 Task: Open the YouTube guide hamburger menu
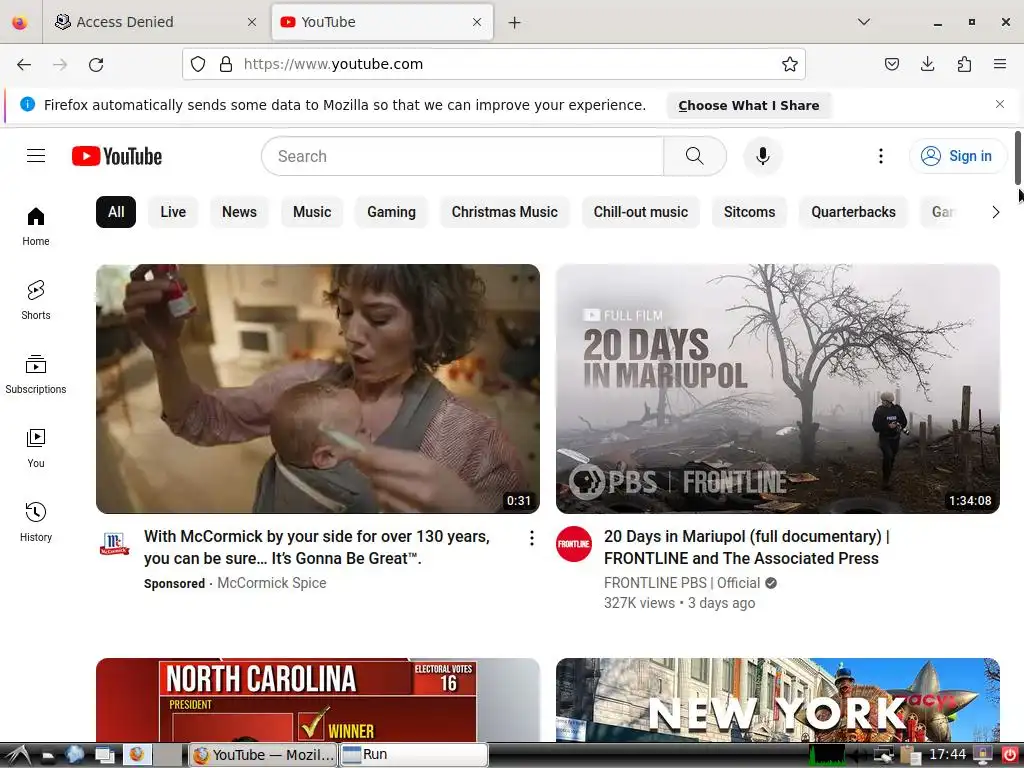36,156
